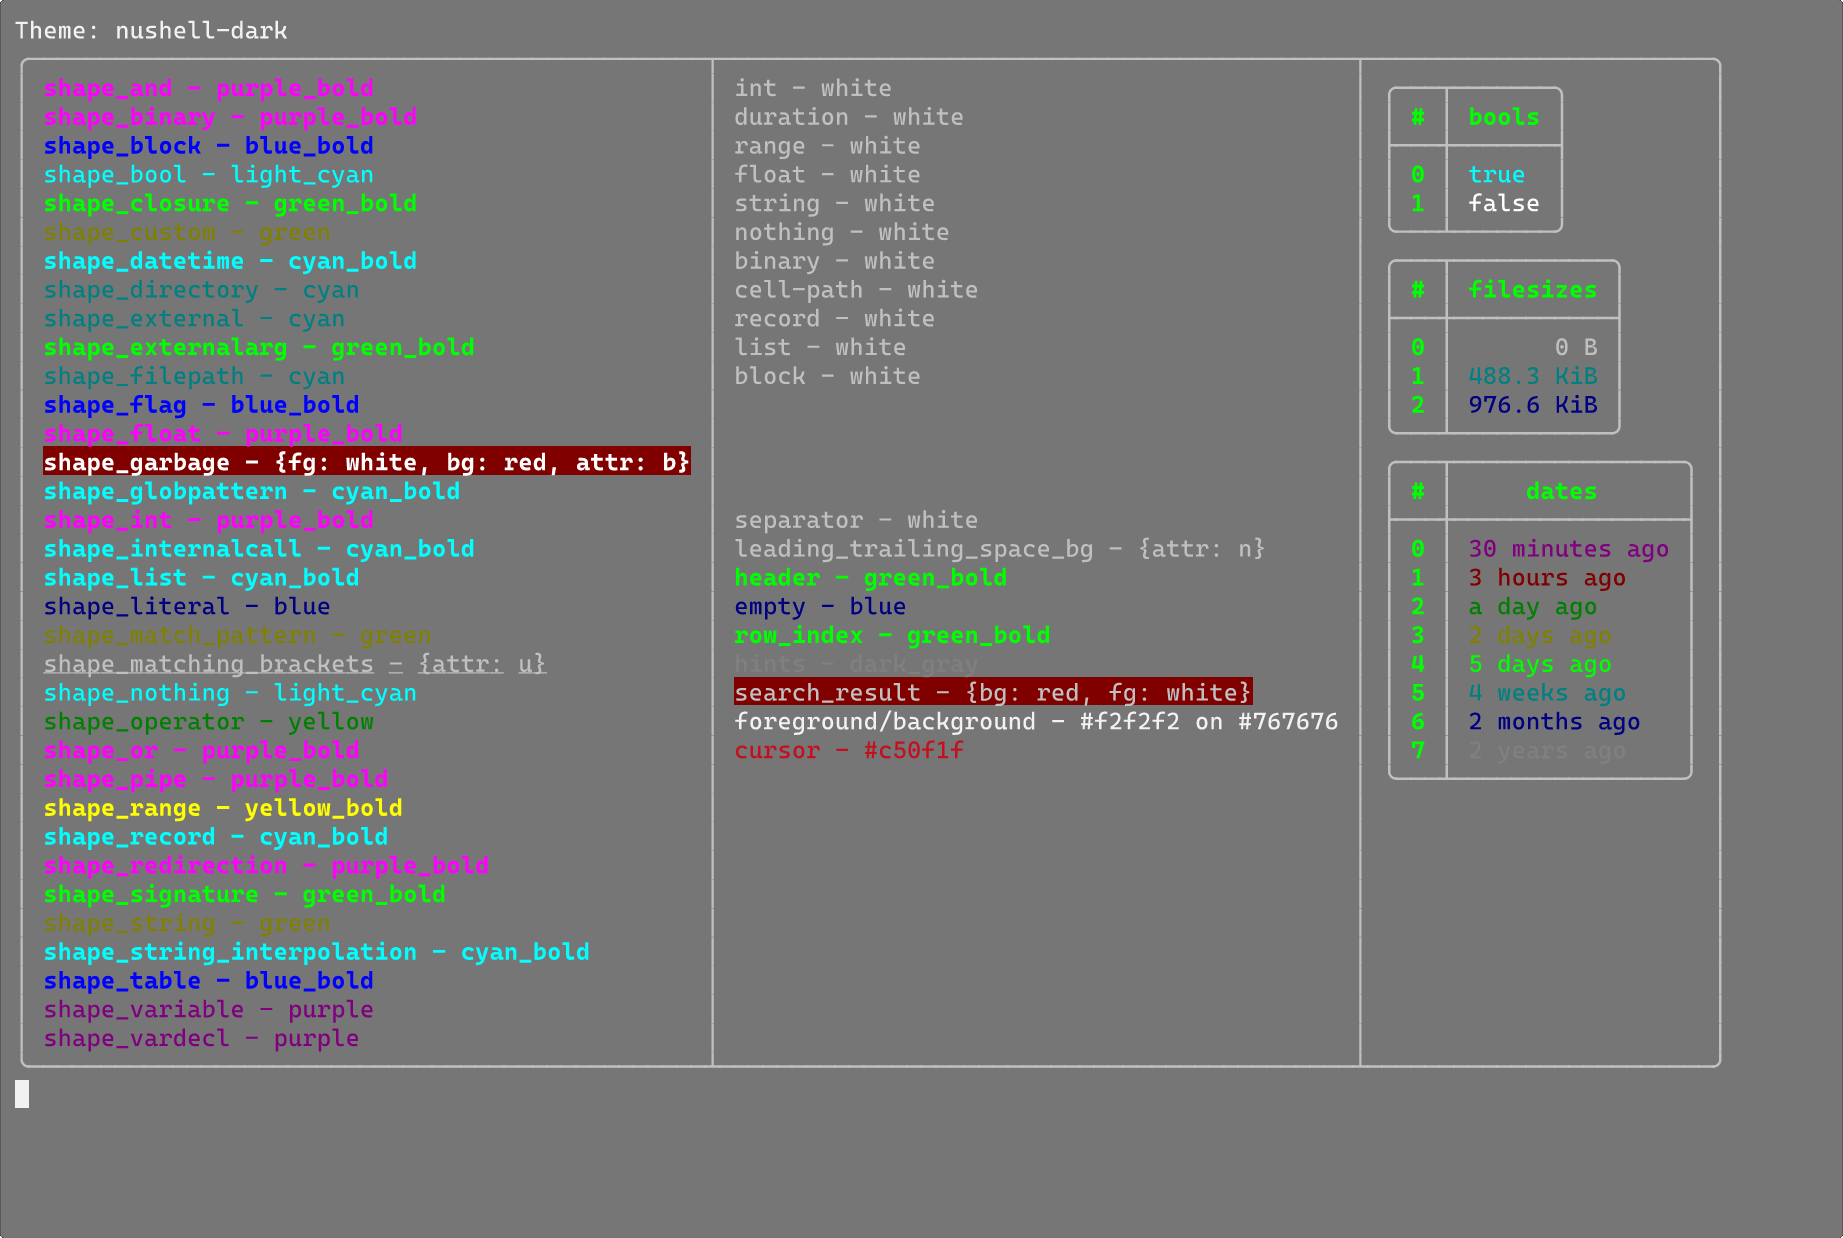Select 'true' cell in bools table
The height and width of the screenshot is (1238, 1843).
[1496, 175]
